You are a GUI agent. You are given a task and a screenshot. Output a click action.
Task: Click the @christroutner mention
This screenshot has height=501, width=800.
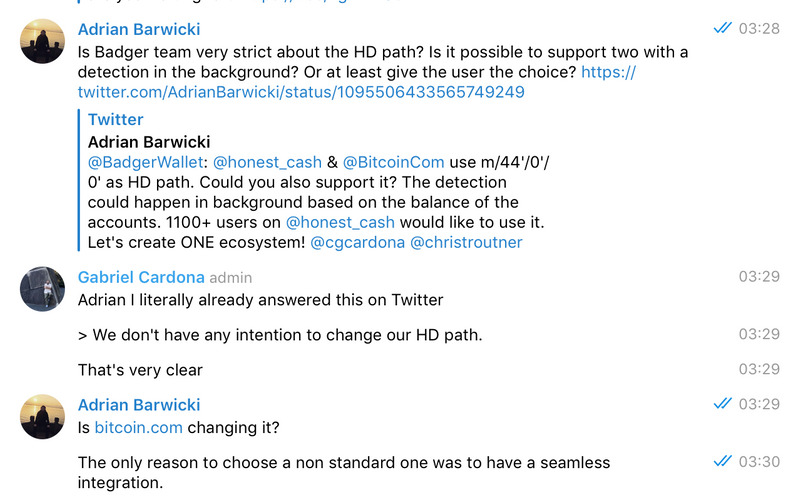click(466, 242)
